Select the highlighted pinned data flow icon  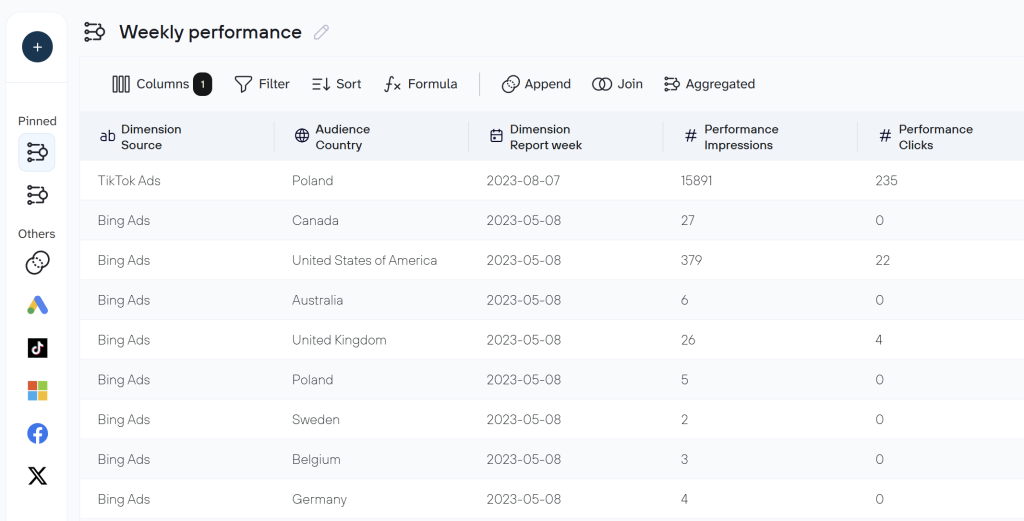coord(37,152)
